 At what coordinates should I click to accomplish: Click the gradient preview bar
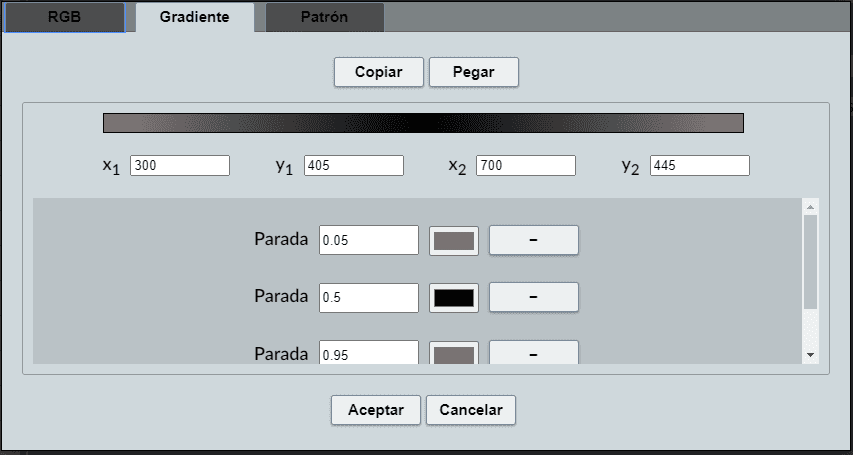pyautogui.click(x=423, y=123)
